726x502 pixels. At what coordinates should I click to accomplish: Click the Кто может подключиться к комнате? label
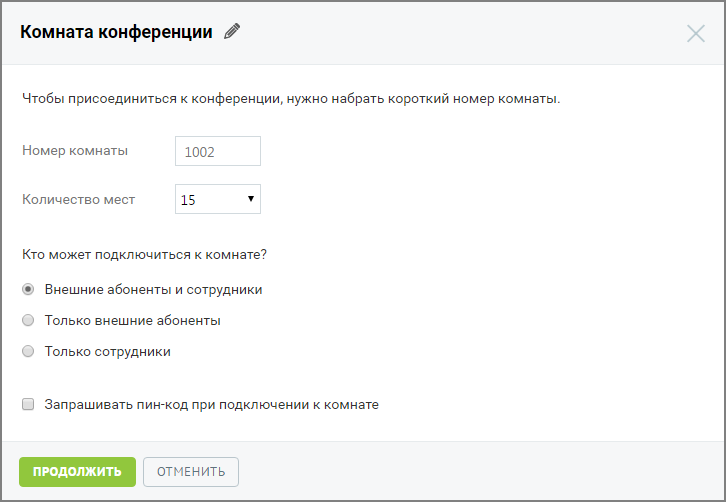coord(144,255)
